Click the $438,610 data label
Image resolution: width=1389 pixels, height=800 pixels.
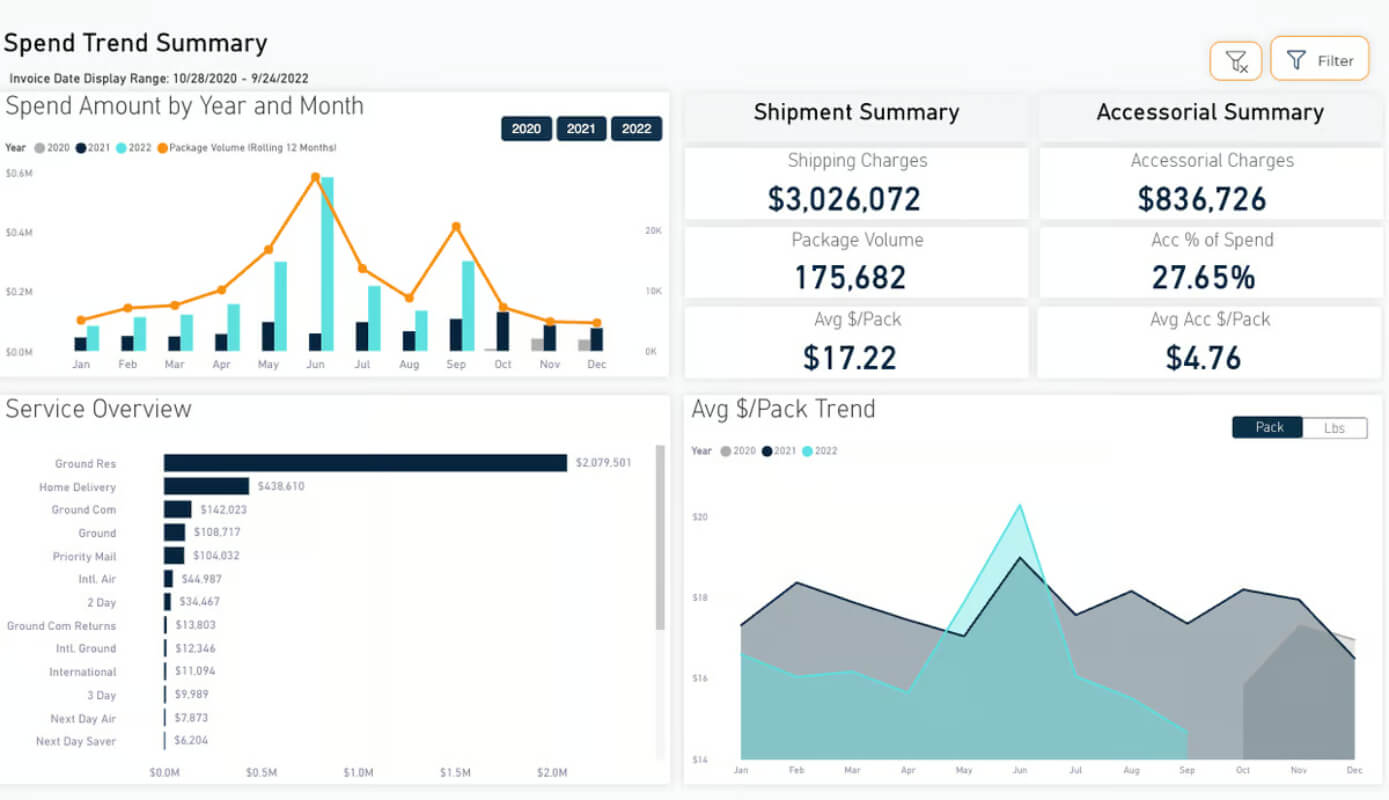[281, 486]
